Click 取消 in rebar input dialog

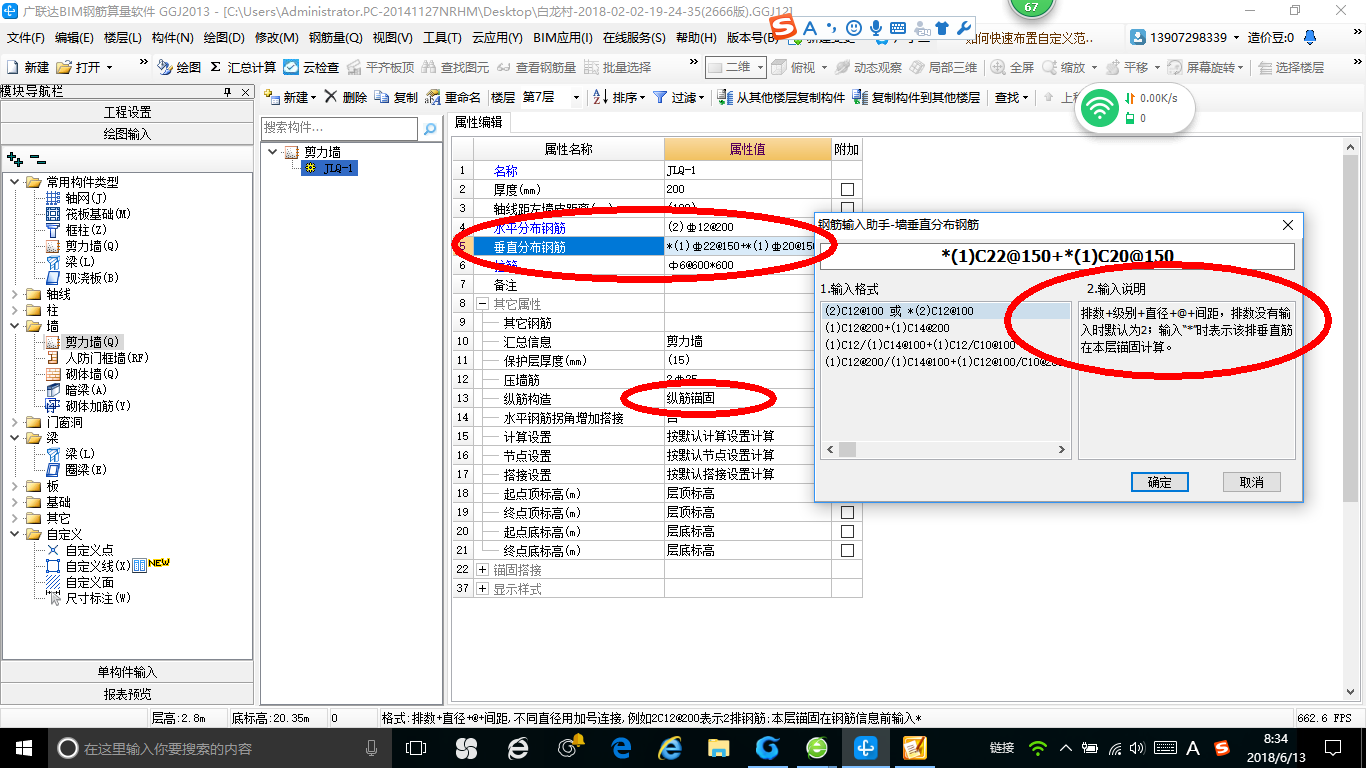[1252, 482]
